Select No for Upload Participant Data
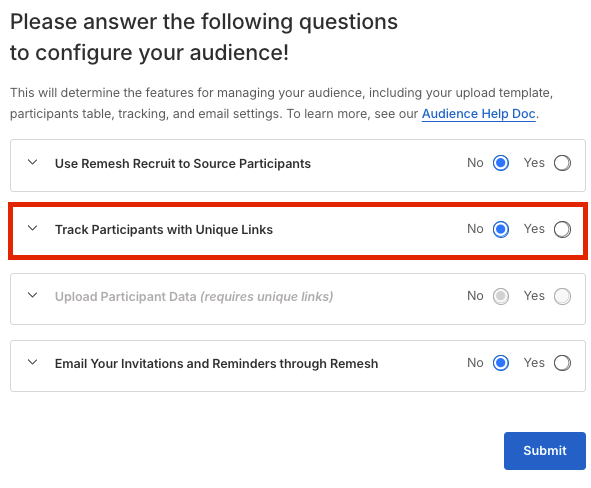591x488 pixels. click(501, 296)
